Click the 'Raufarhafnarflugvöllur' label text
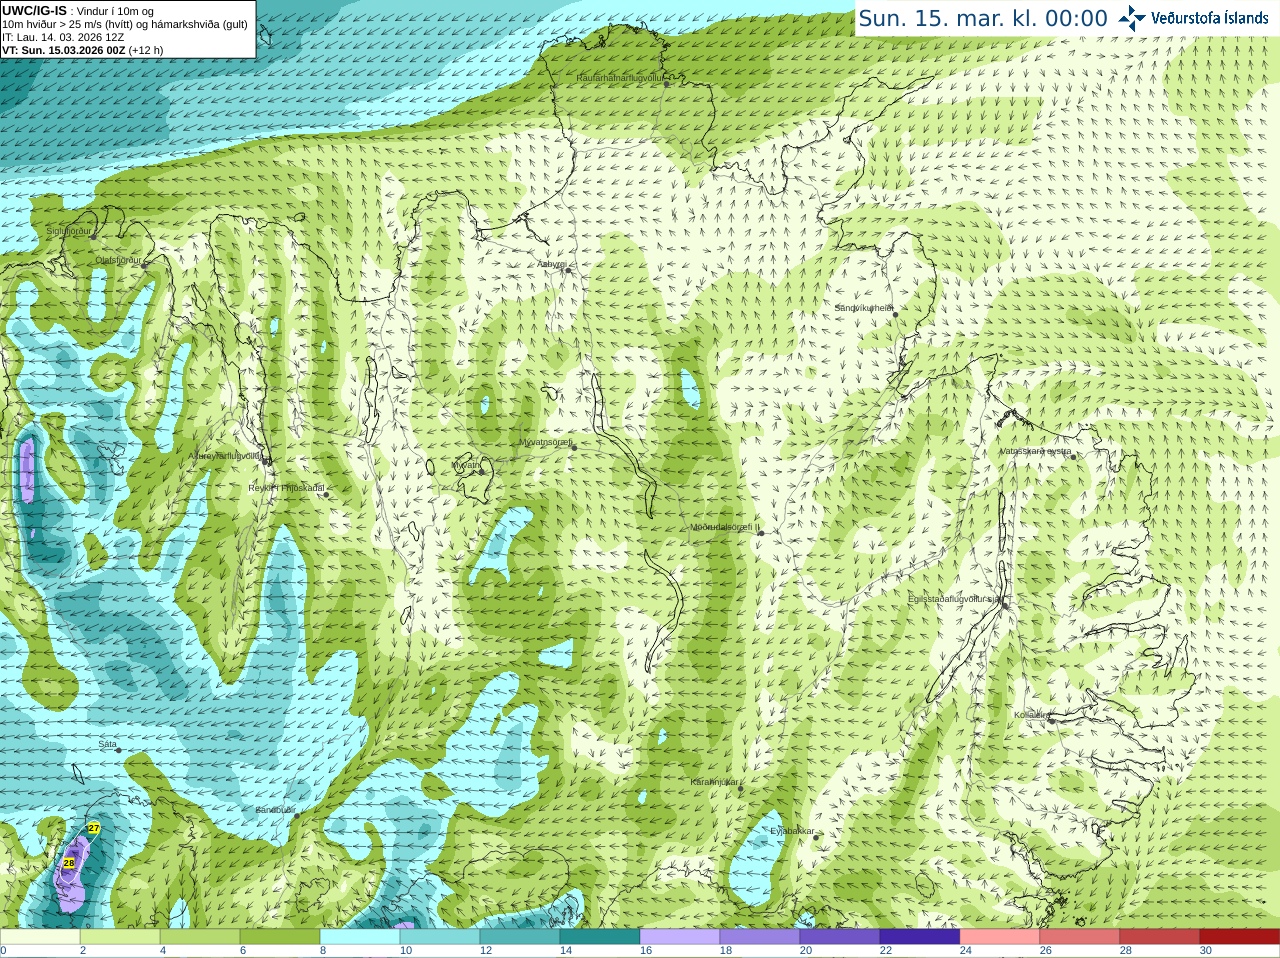This screenshot has height=958, width=1280. [620, 77]
